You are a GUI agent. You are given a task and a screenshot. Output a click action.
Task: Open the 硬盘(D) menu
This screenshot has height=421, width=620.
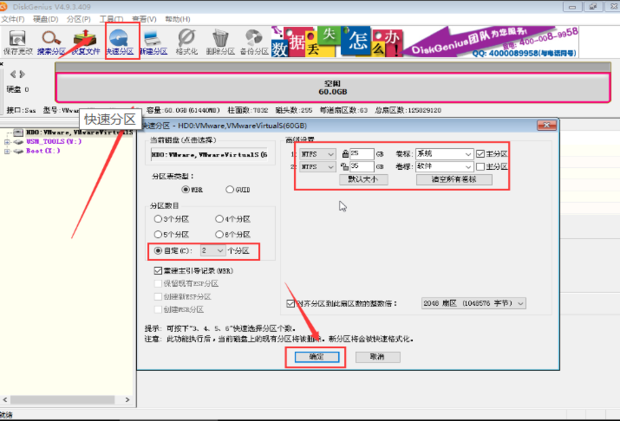click(x=45, y=19)
